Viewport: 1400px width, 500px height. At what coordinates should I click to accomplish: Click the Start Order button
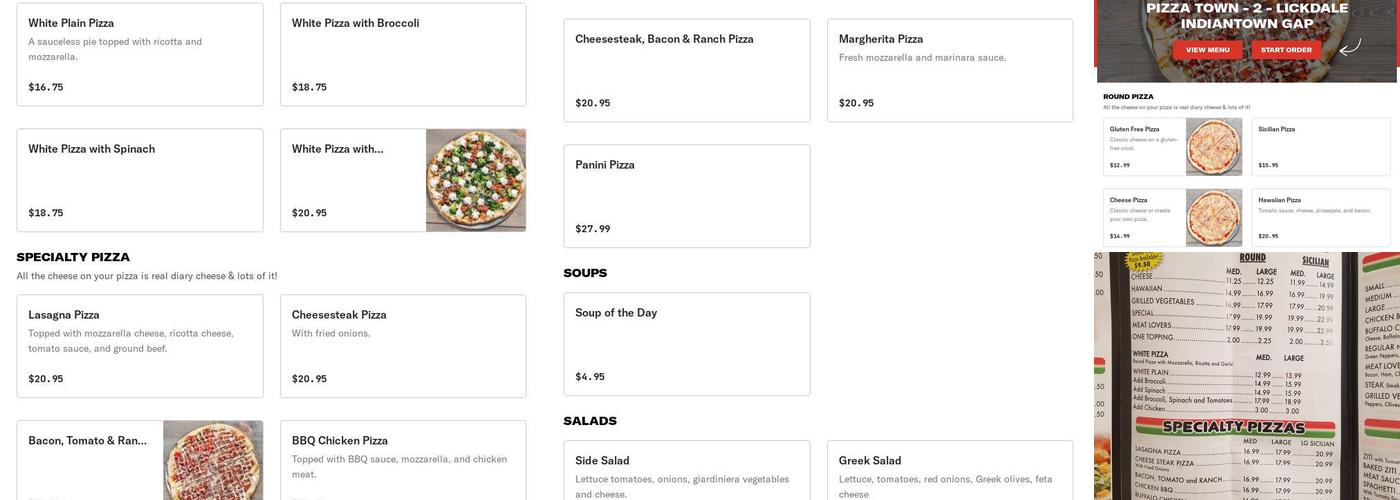pos(1285,50)
